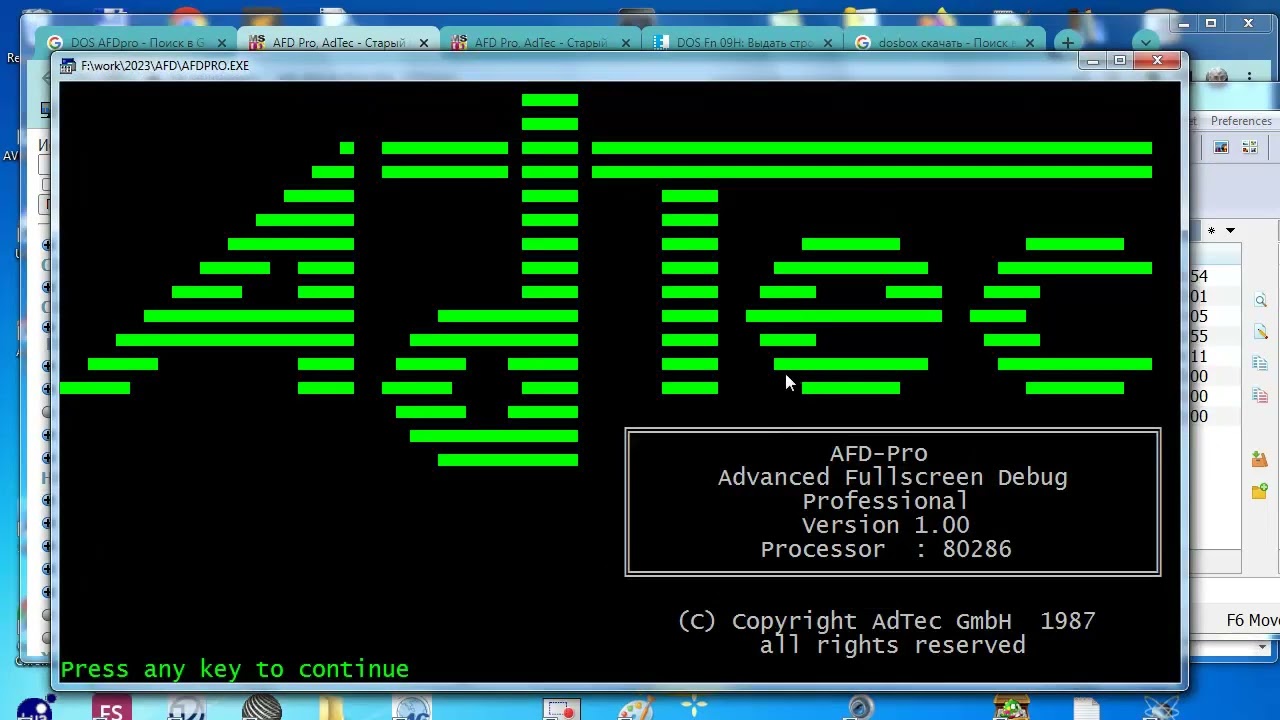Click the "Press any key to continue" prompt
This screenshot has height=720, width=1280.
(x=234, y=669)
